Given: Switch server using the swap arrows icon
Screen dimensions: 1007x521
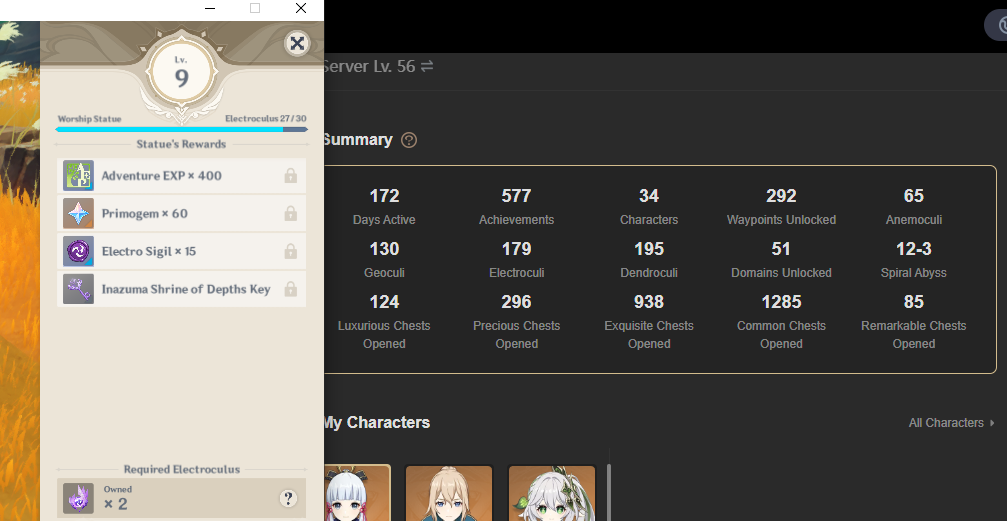Looking at the screenshot, I should [x=427, y=66].
